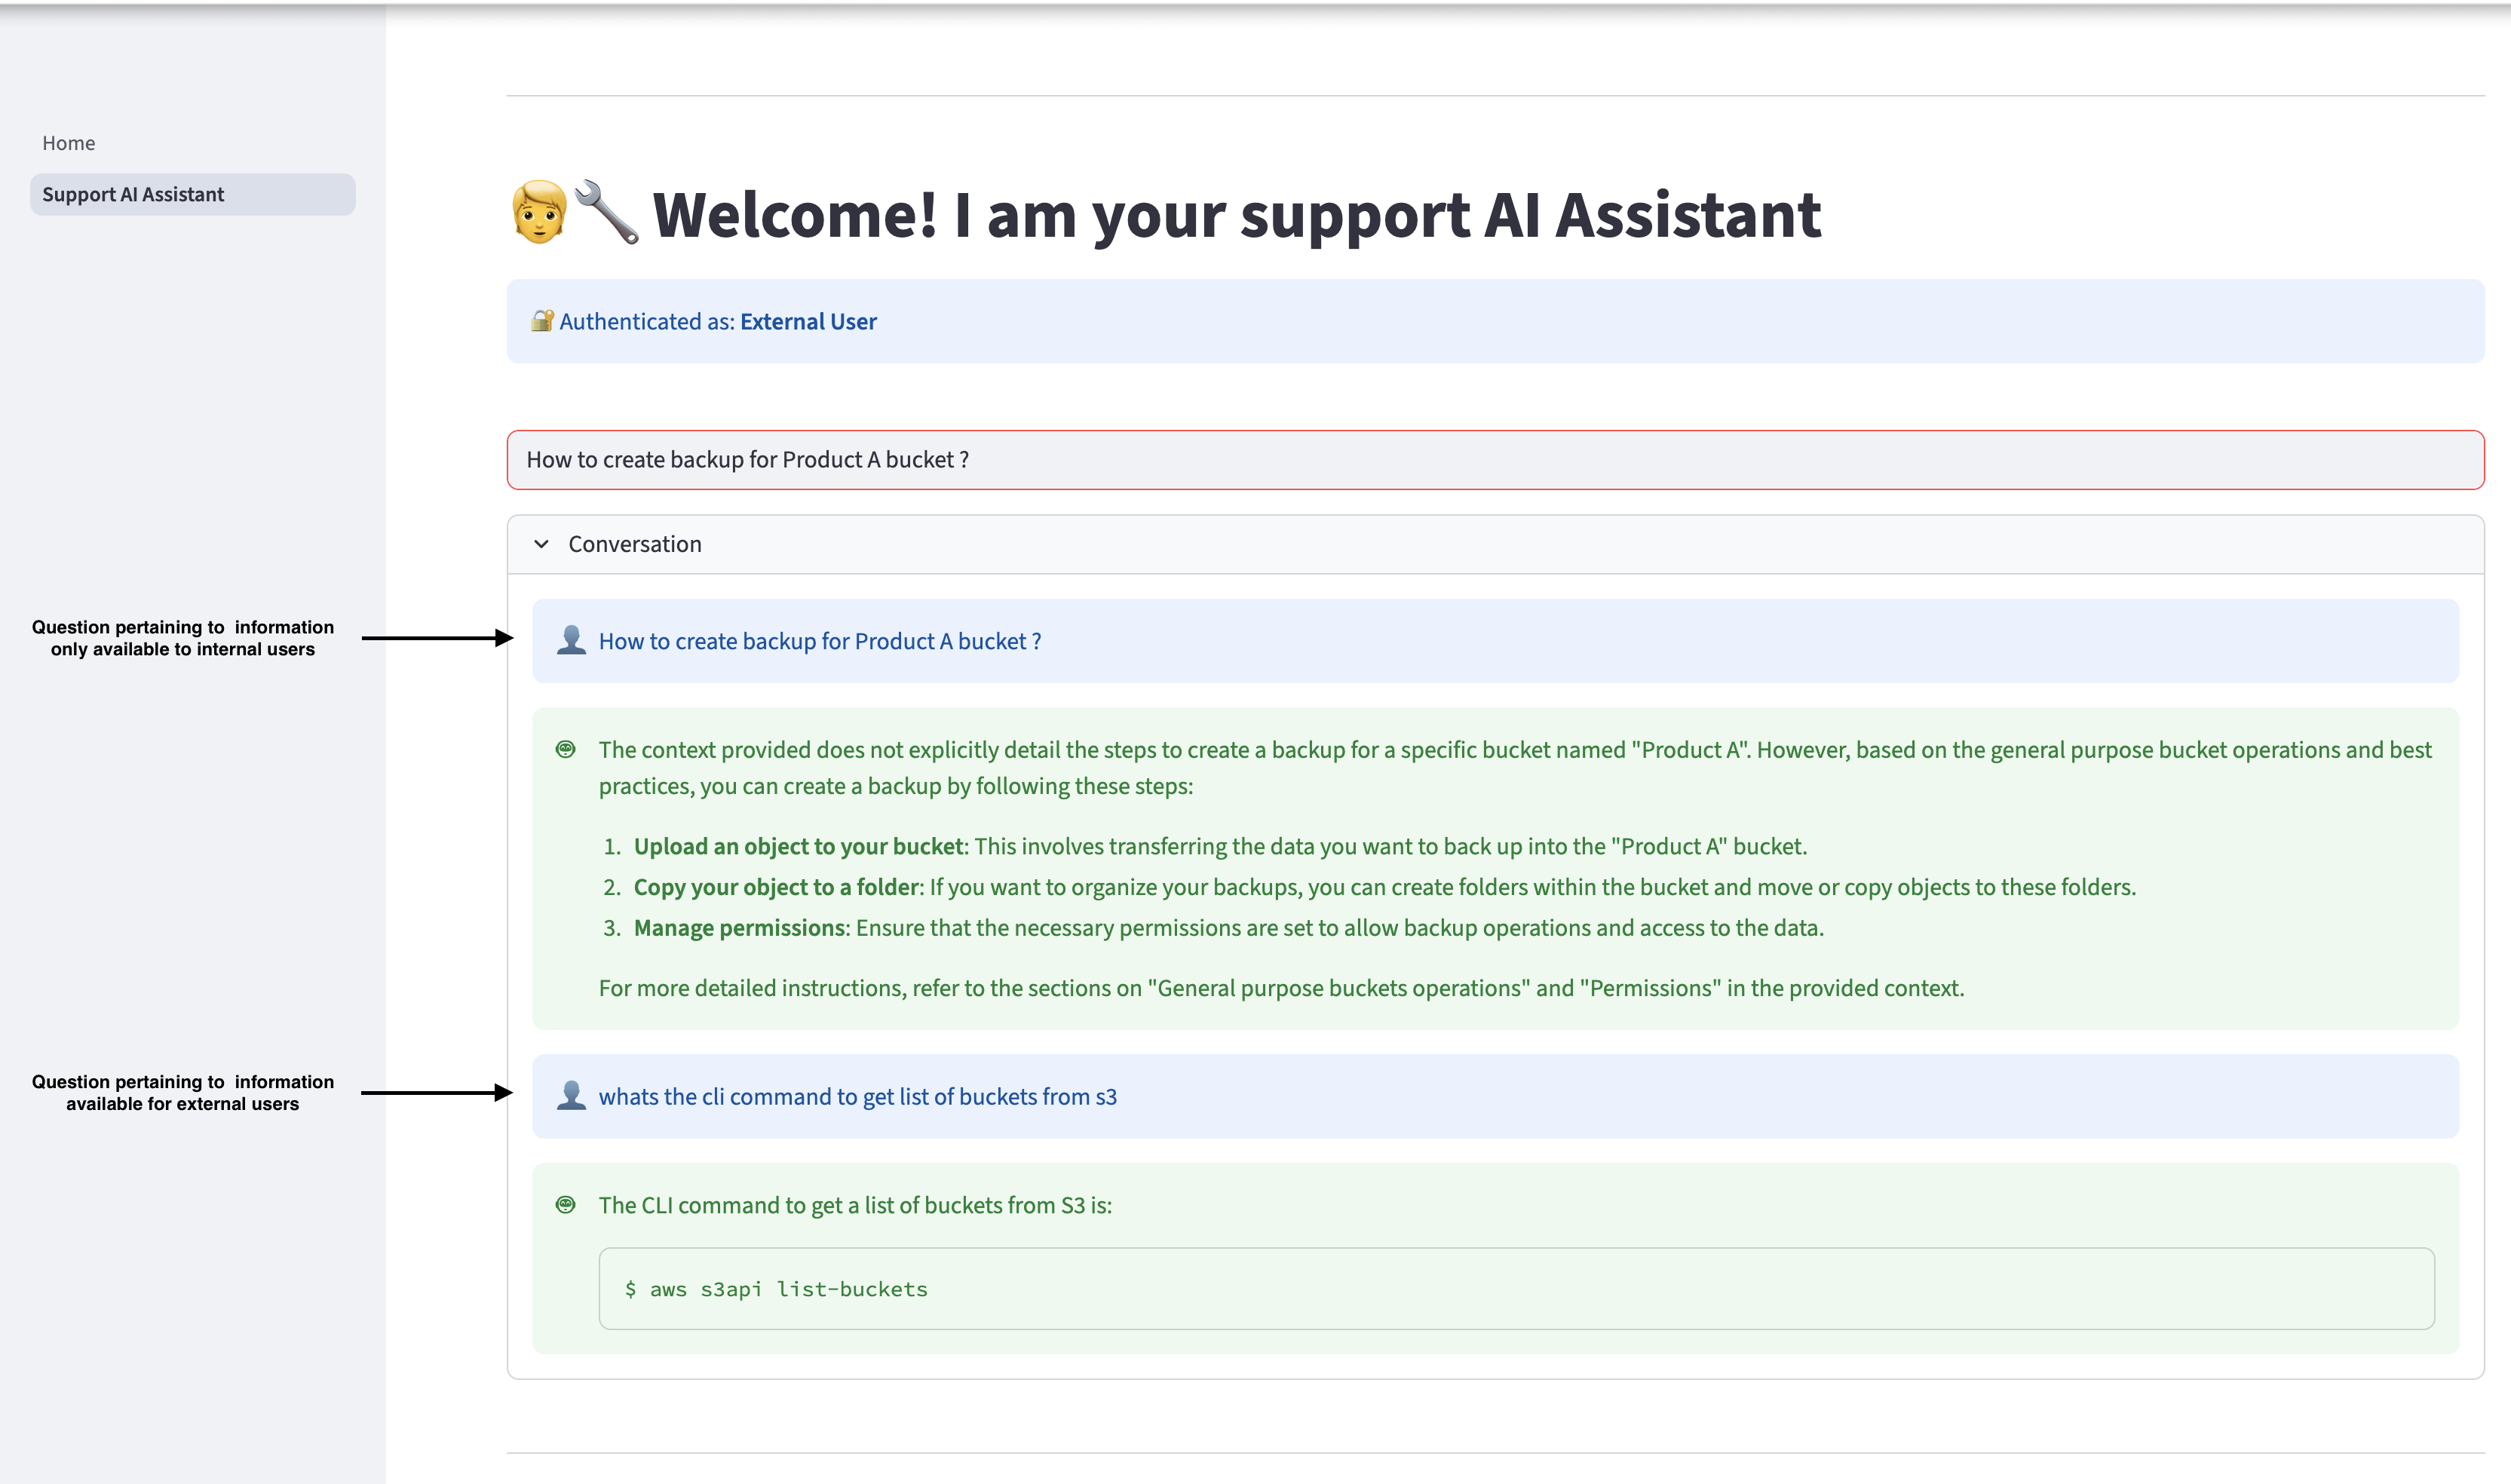Image resolution: width=2511 pixels, height=1484 pixels.
Task: Click the lock icon before Authenticated as
Action: [542, 321]
